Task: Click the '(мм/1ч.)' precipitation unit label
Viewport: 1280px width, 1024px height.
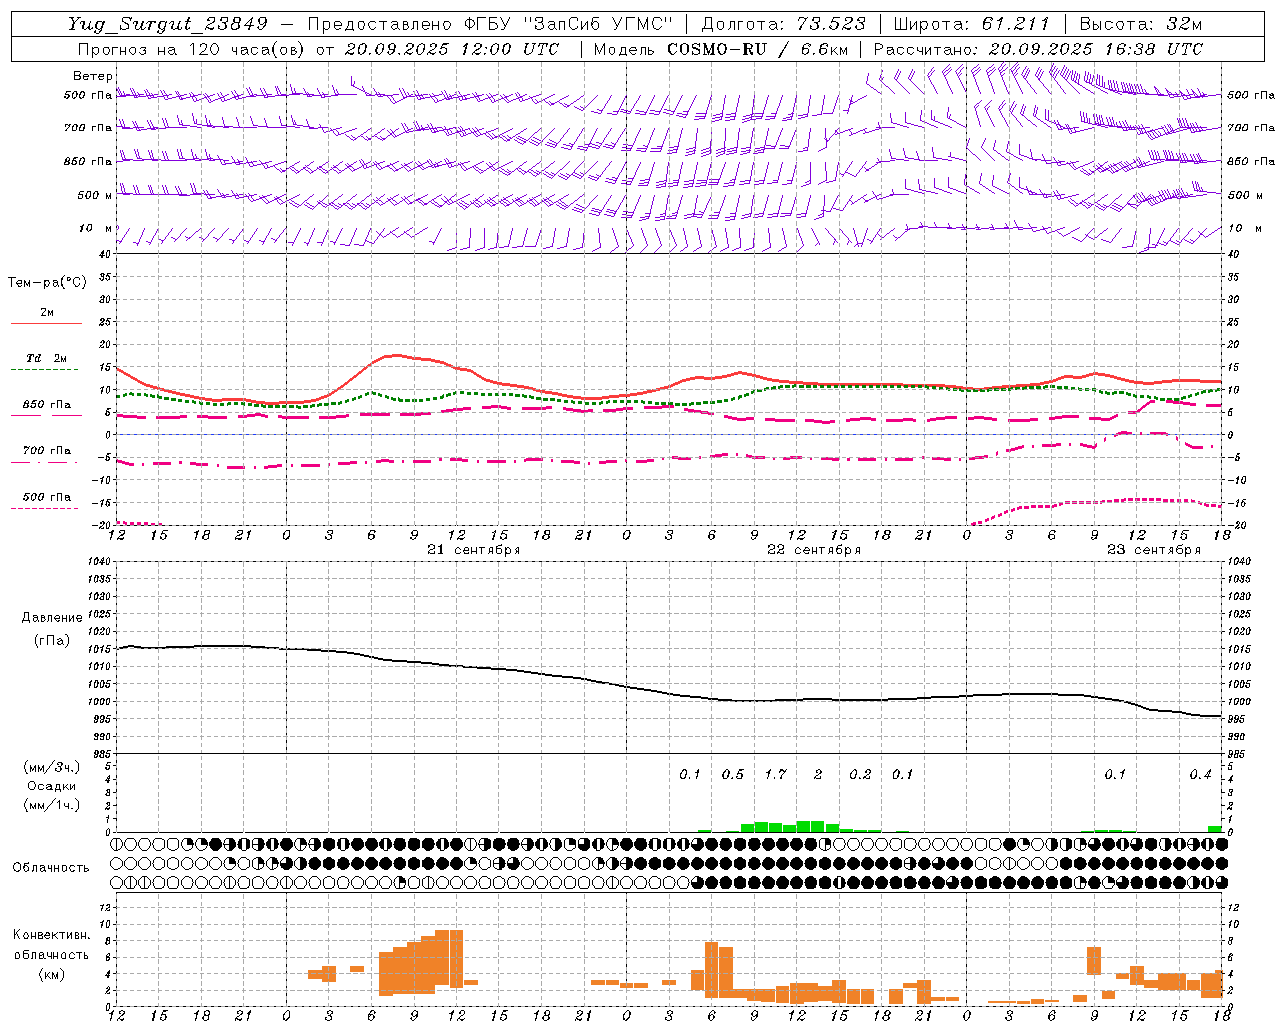Action: [x=53, y=805]
